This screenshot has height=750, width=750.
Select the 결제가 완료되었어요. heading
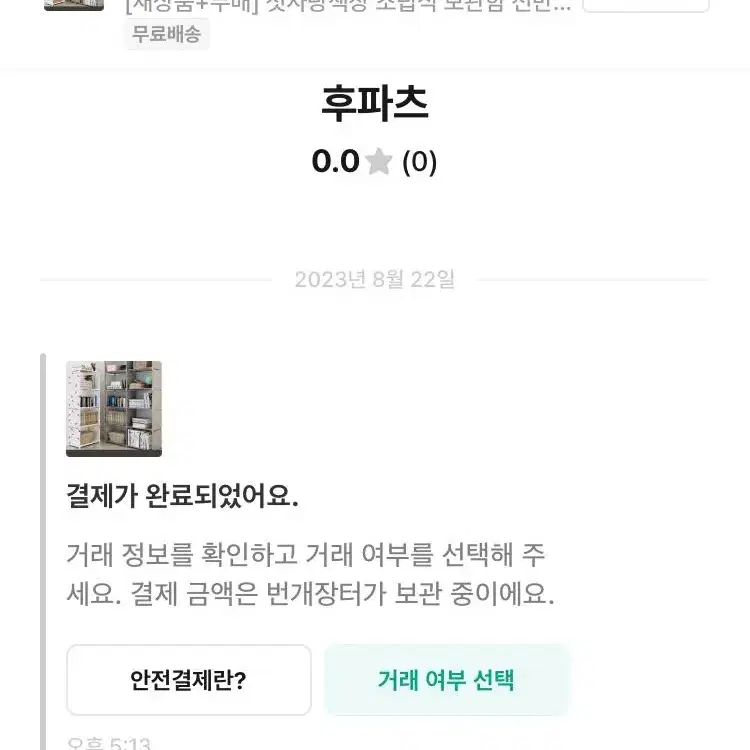[182, 496]
